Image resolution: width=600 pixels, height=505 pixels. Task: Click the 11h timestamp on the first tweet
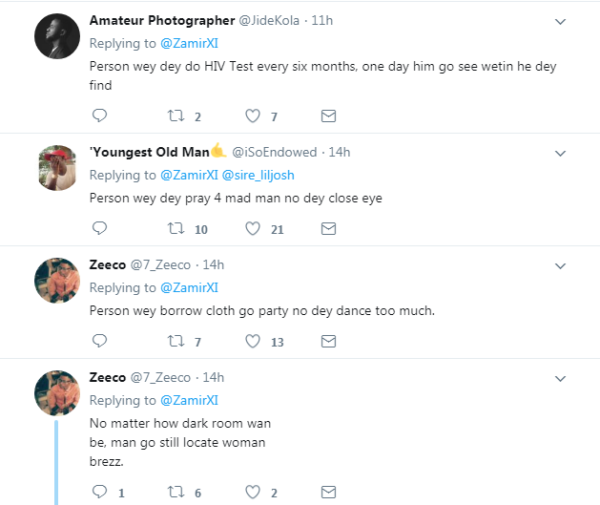click(325, 20)
